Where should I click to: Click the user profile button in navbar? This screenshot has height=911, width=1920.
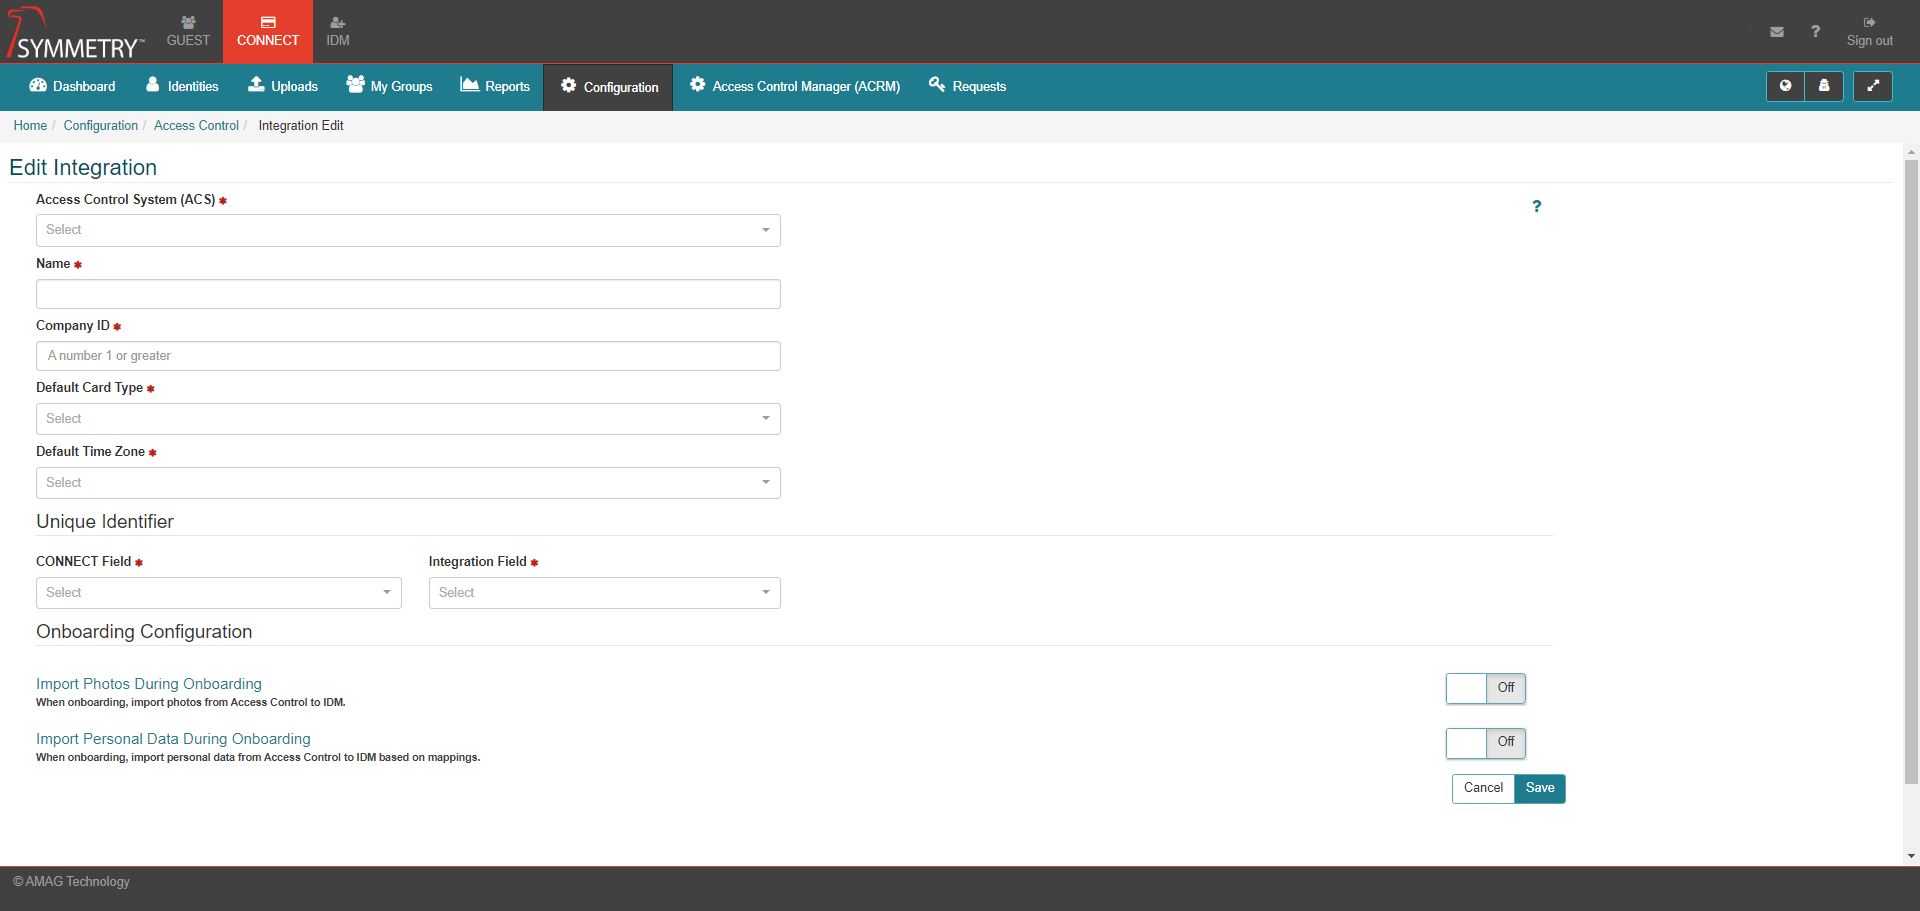(1824, 86)
